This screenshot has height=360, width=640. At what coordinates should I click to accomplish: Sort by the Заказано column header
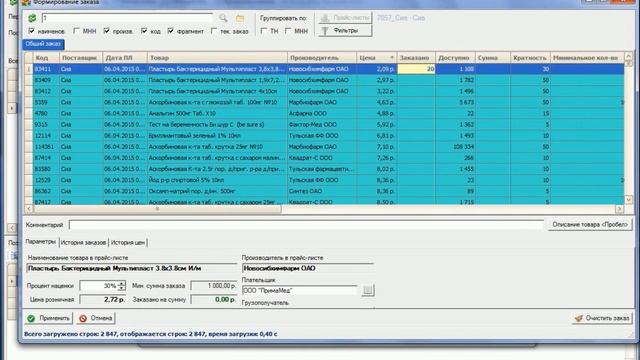416,58
